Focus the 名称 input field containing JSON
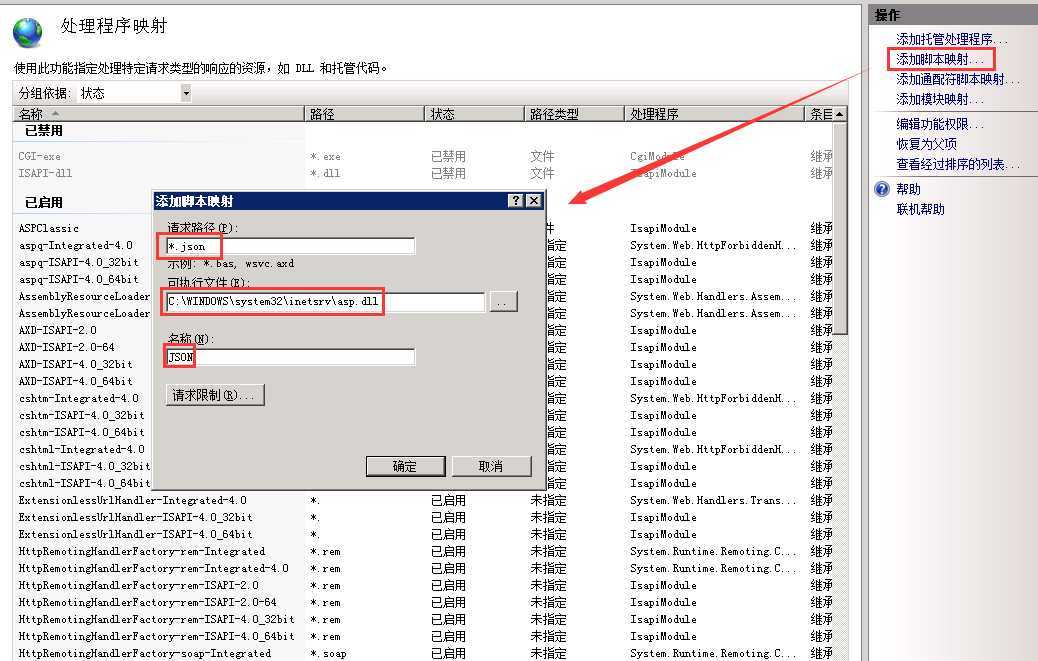Screen dimensions: 1038x661 (290, 357)
